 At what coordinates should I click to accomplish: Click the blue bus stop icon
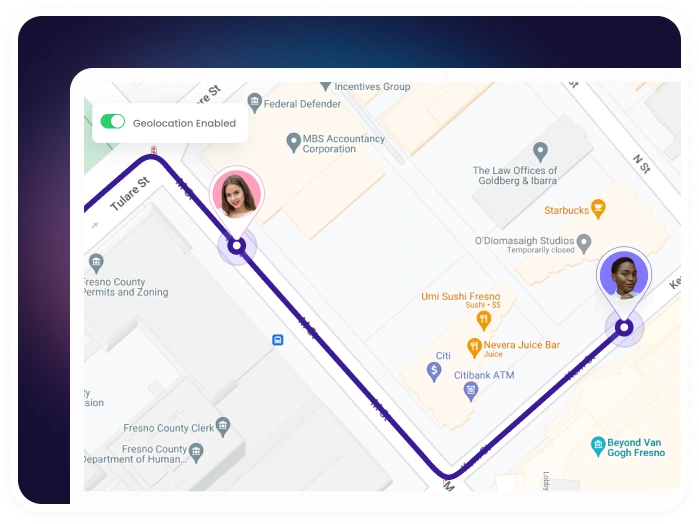pos(278,340)
